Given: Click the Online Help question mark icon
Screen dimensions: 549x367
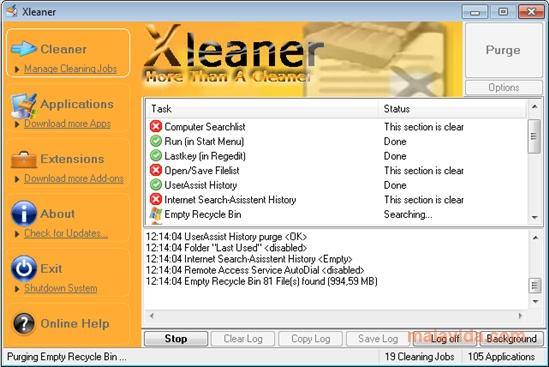Looking at the screenshot, I should point(24,324).
